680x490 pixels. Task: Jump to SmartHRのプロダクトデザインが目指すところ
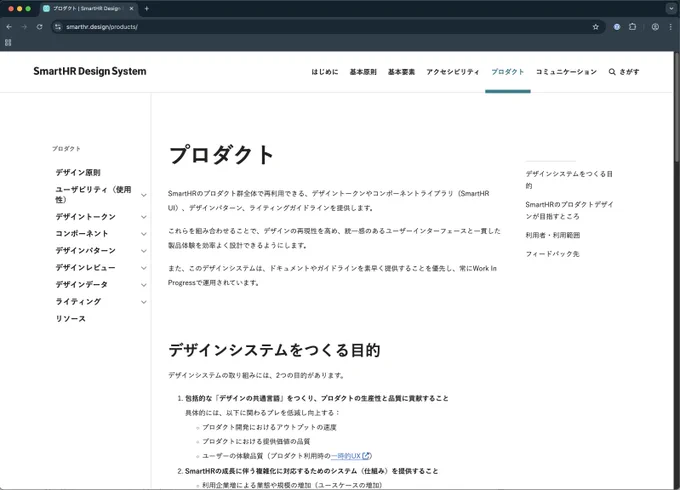pos(569,210)
